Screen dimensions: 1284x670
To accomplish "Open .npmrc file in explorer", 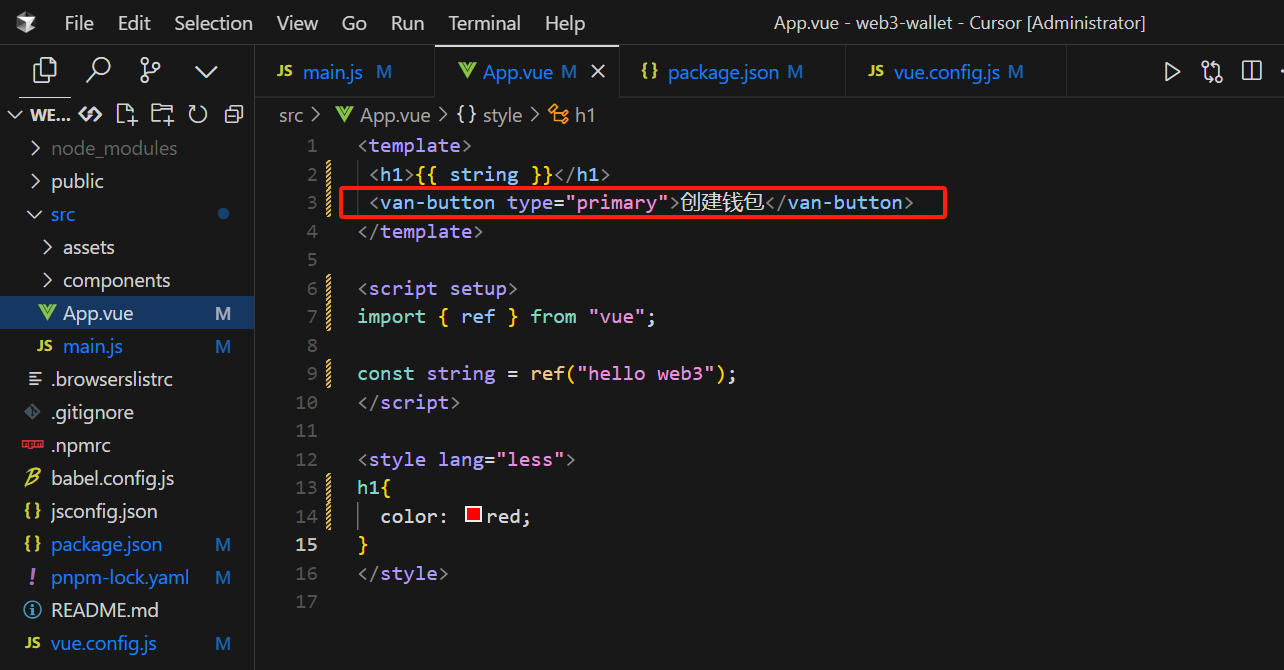I will coord(127,445).
